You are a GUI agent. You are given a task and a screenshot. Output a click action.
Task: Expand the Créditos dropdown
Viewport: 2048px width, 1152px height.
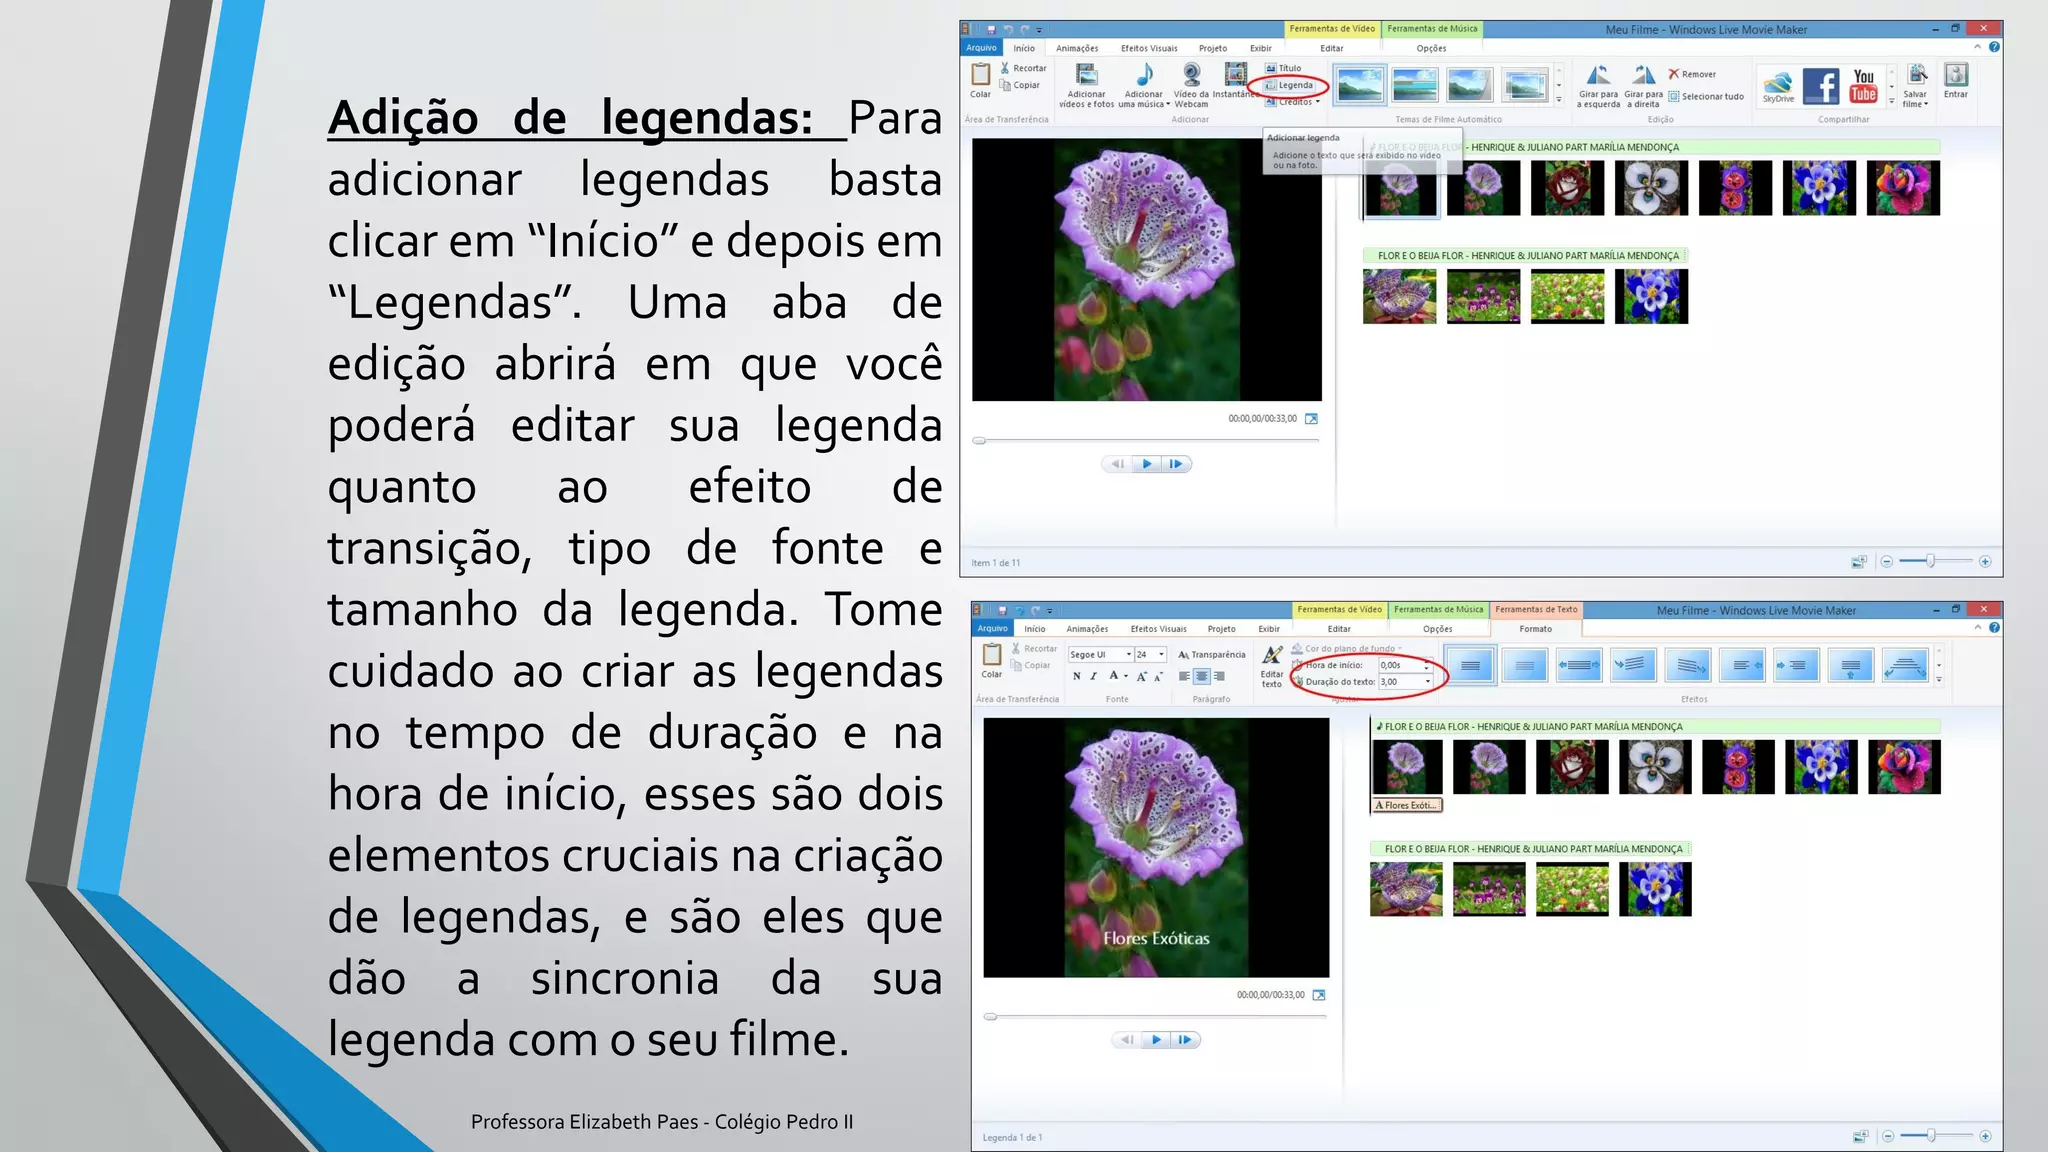pos(1318,102)
